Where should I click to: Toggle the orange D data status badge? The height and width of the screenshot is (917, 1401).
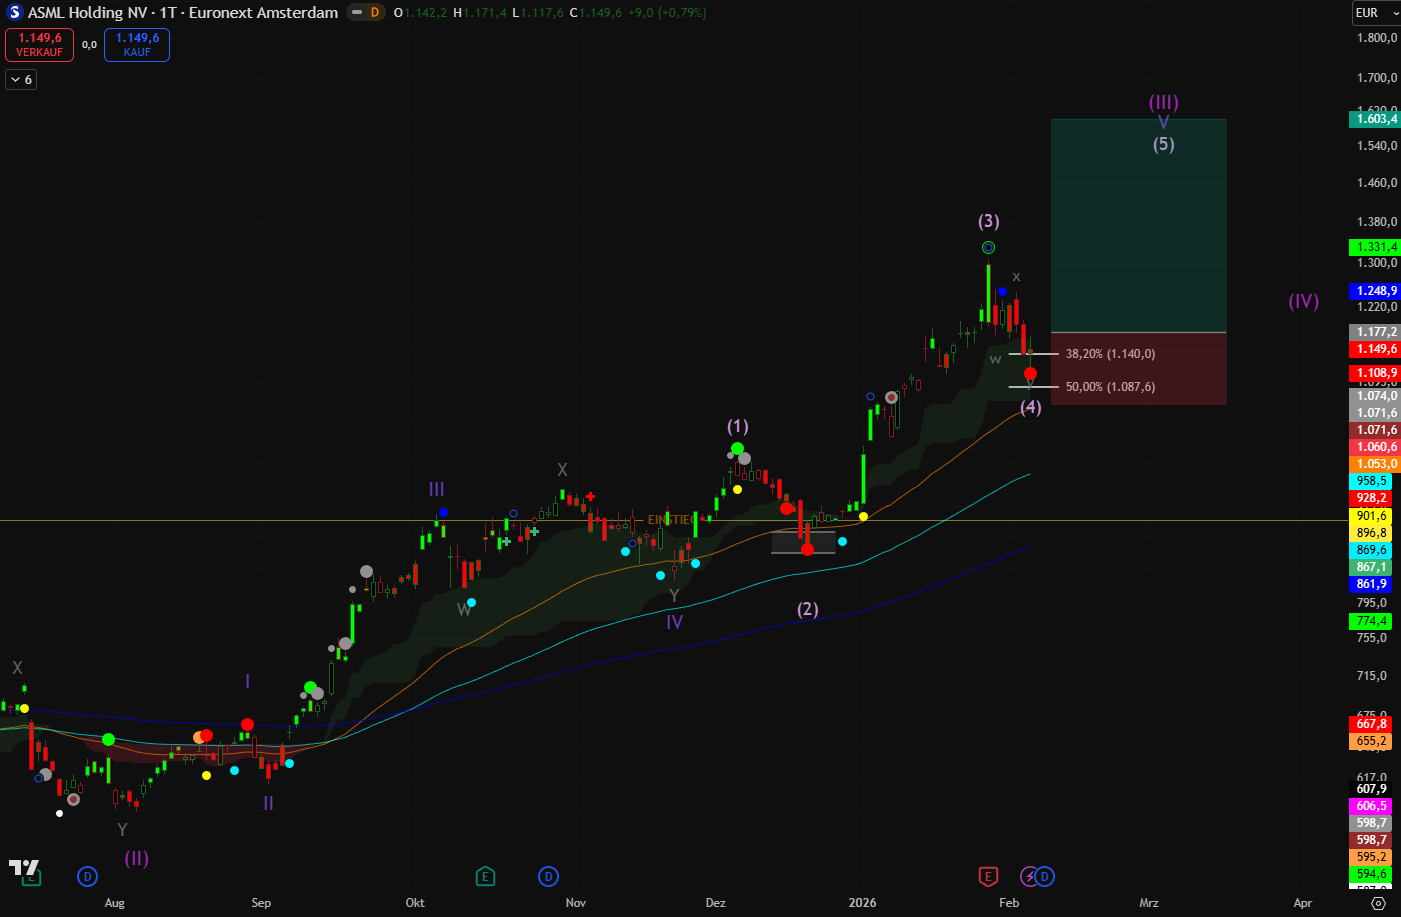tap(375, 13)
